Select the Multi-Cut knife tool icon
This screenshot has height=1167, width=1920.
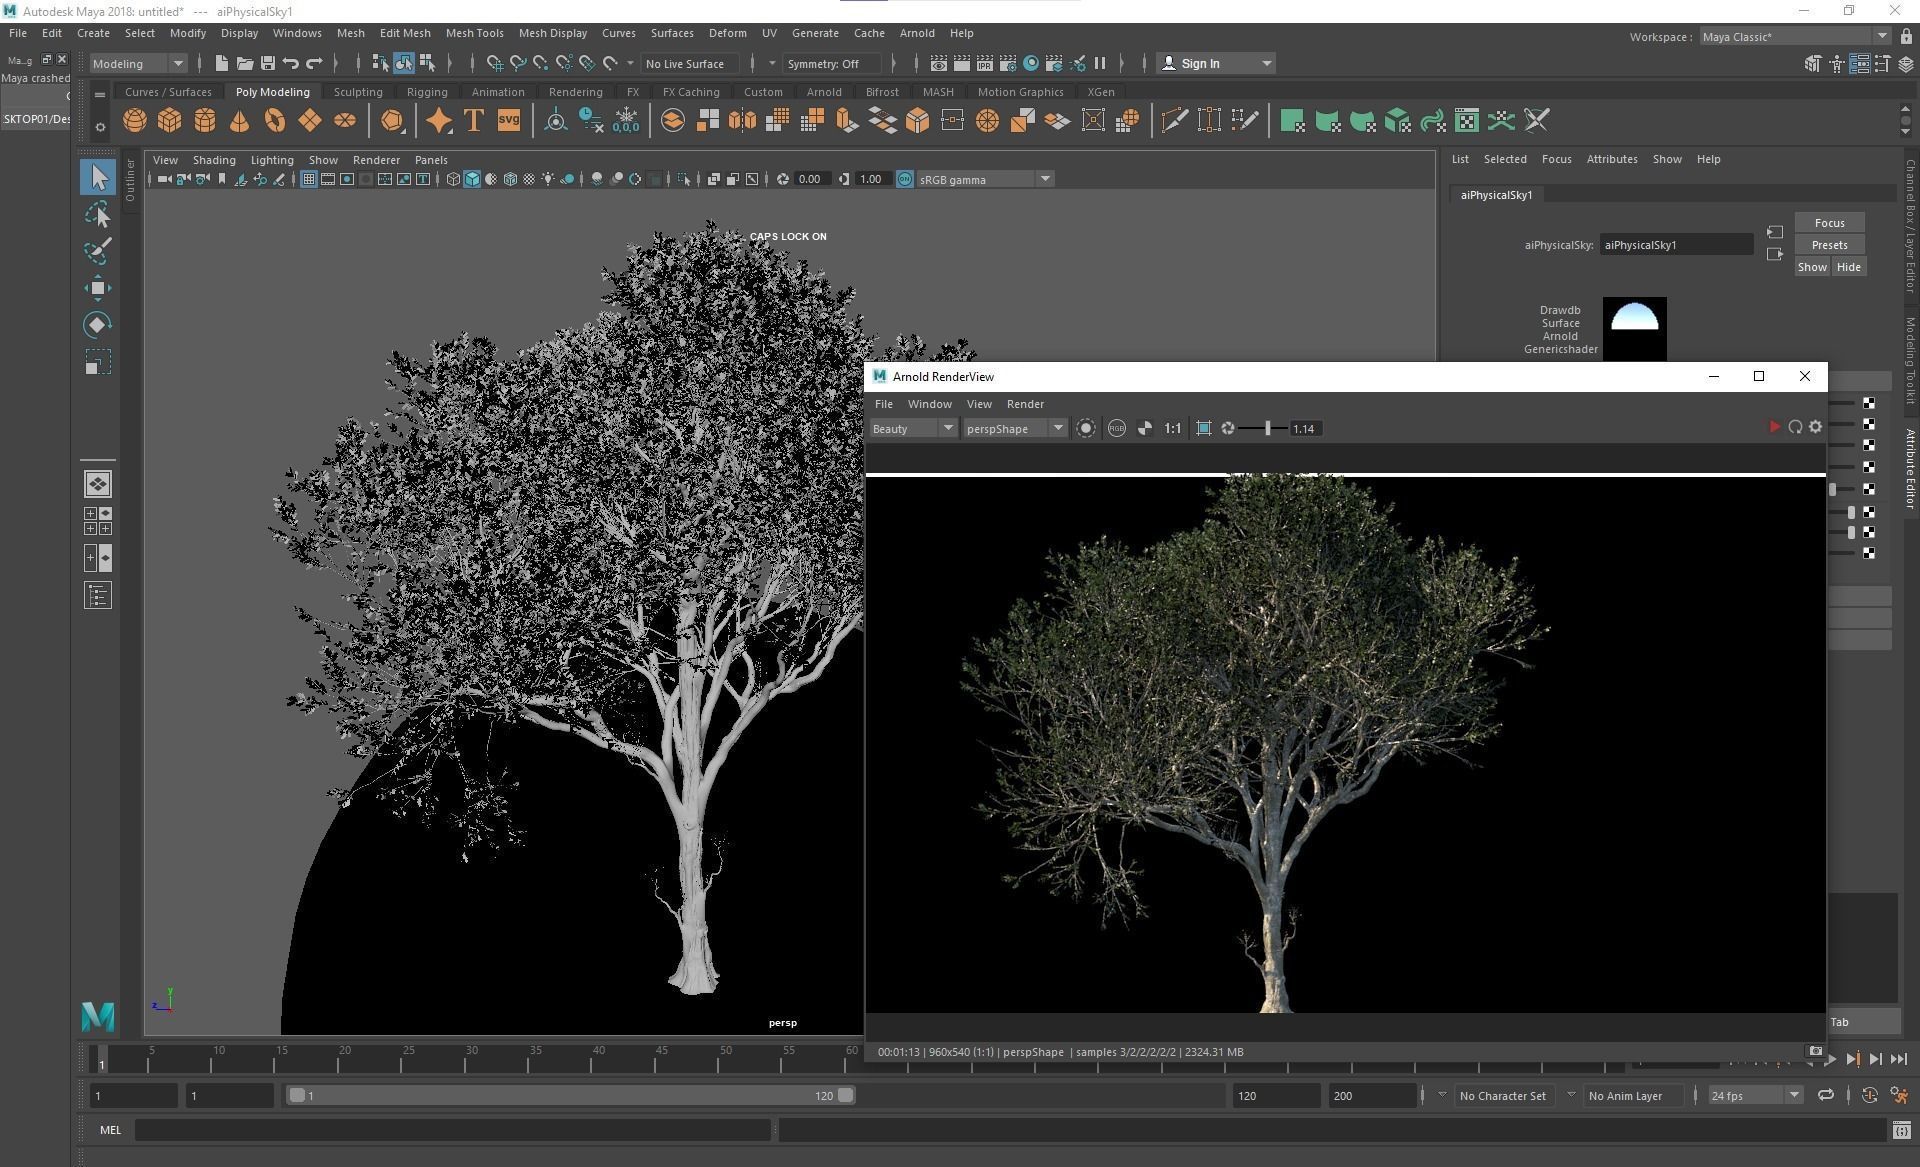point(1175,121)
